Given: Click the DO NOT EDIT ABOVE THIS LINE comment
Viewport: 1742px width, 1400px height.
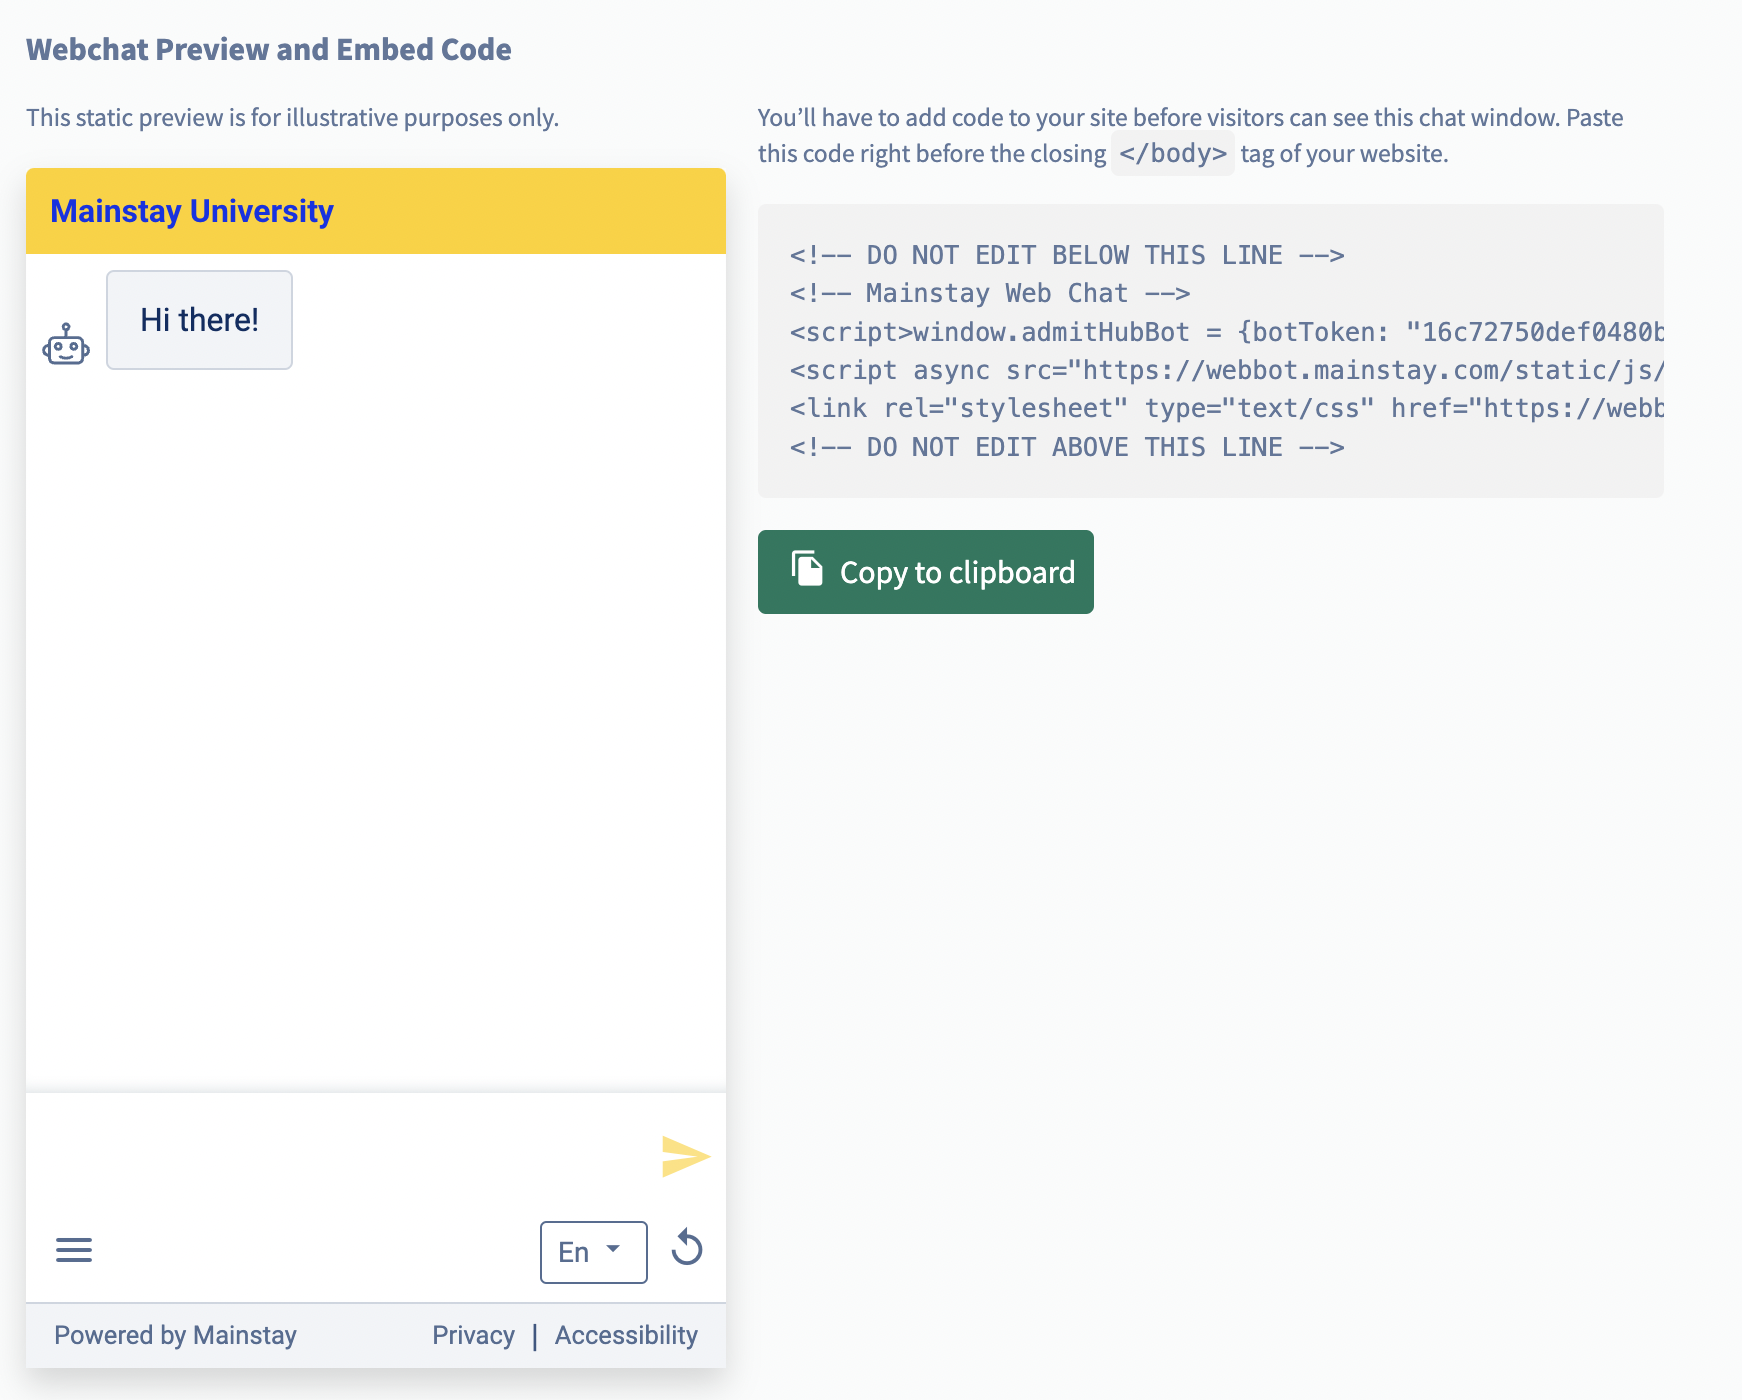Looking at the screenshot, I should point(1067,447).
